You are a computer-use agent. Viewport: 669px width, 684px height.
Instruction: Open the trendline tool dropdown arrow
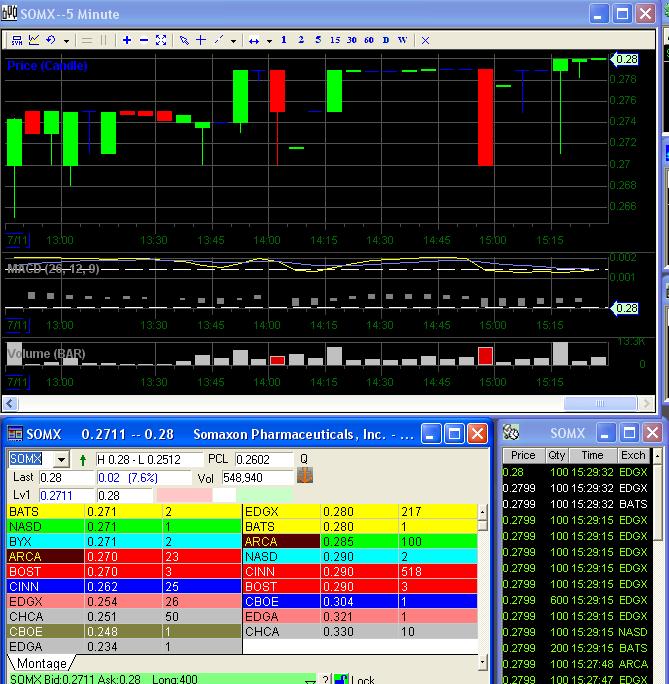(x=233, y=41)
